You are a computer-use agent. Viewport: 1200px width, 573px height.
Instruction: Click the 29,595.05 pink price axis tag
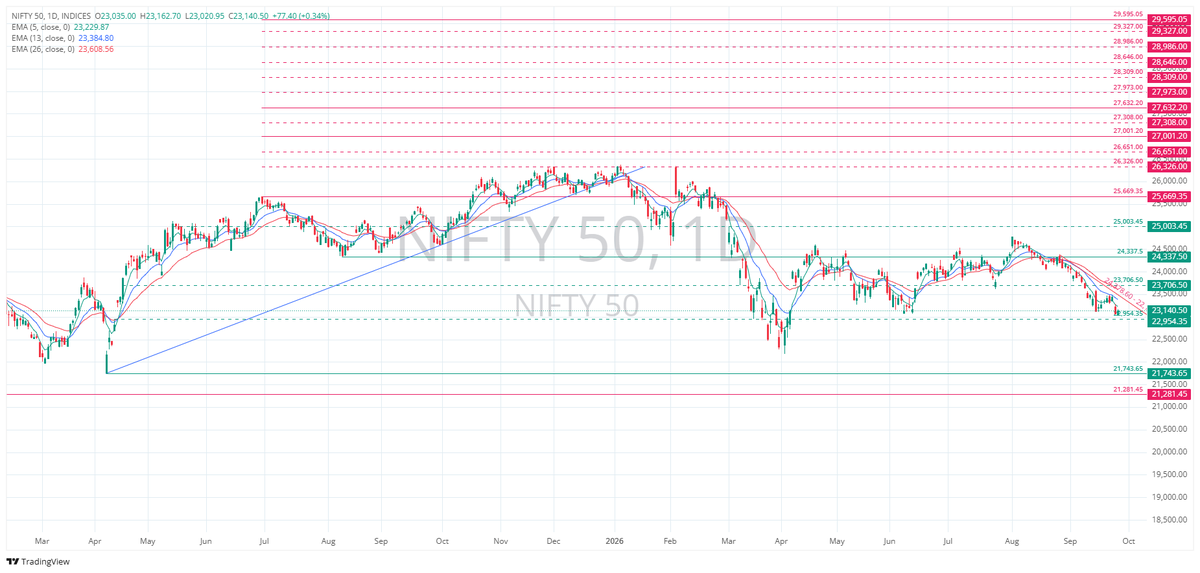coord(1169,19)
